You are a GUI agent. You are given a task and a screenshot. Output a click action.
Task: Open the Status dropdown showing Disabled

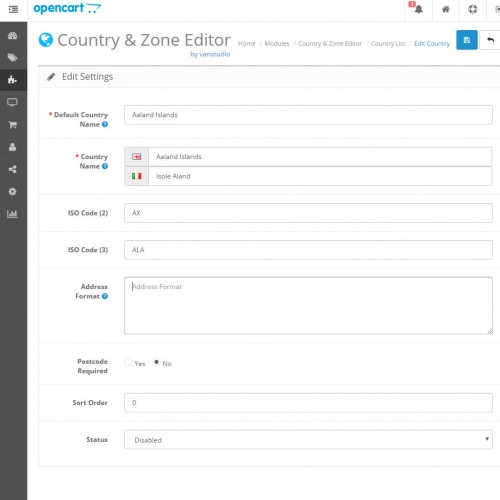(308, 439)
